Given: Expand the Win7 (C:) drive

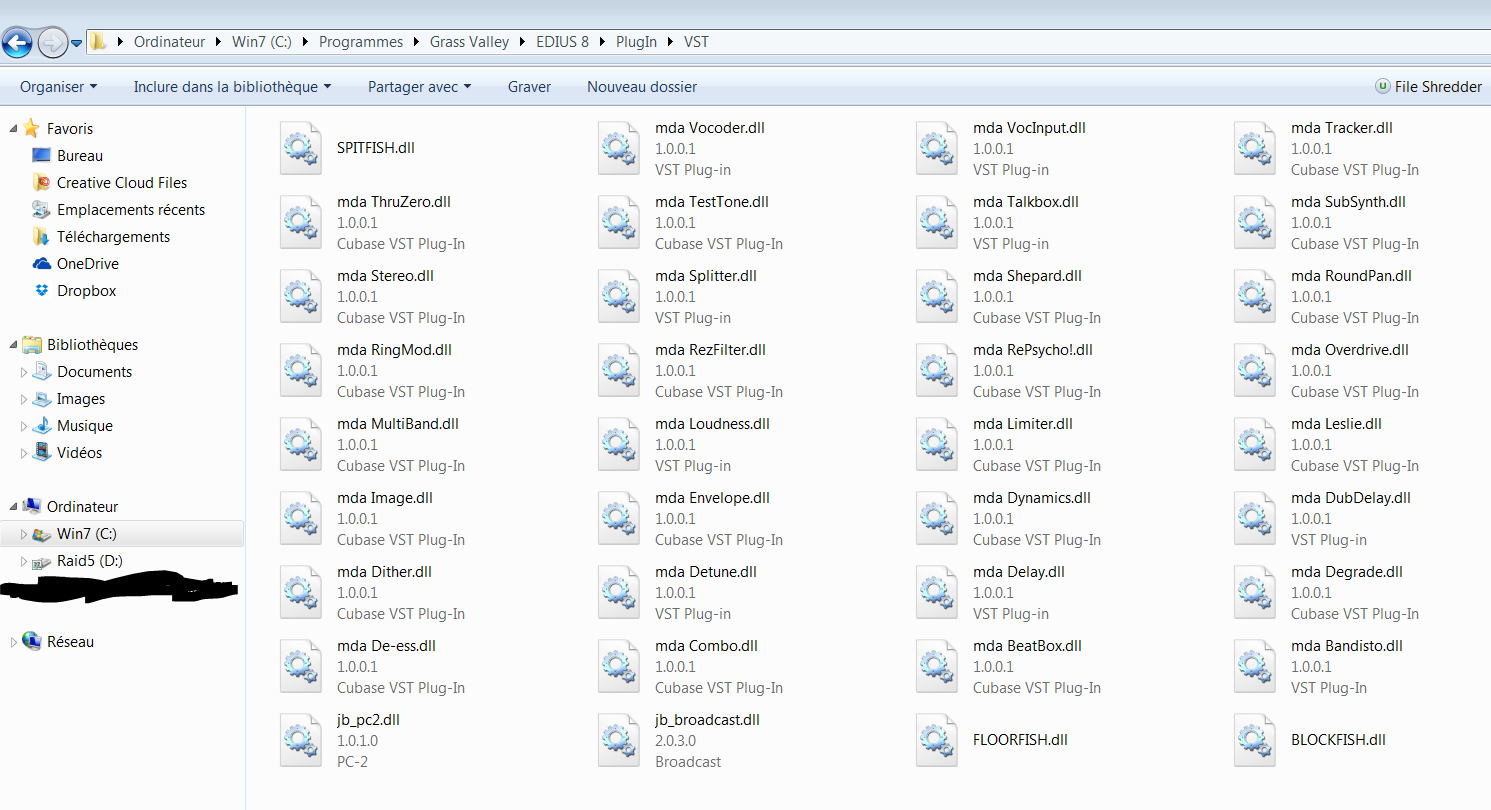Looking at the screenshot, I should (x=24, y=534).
